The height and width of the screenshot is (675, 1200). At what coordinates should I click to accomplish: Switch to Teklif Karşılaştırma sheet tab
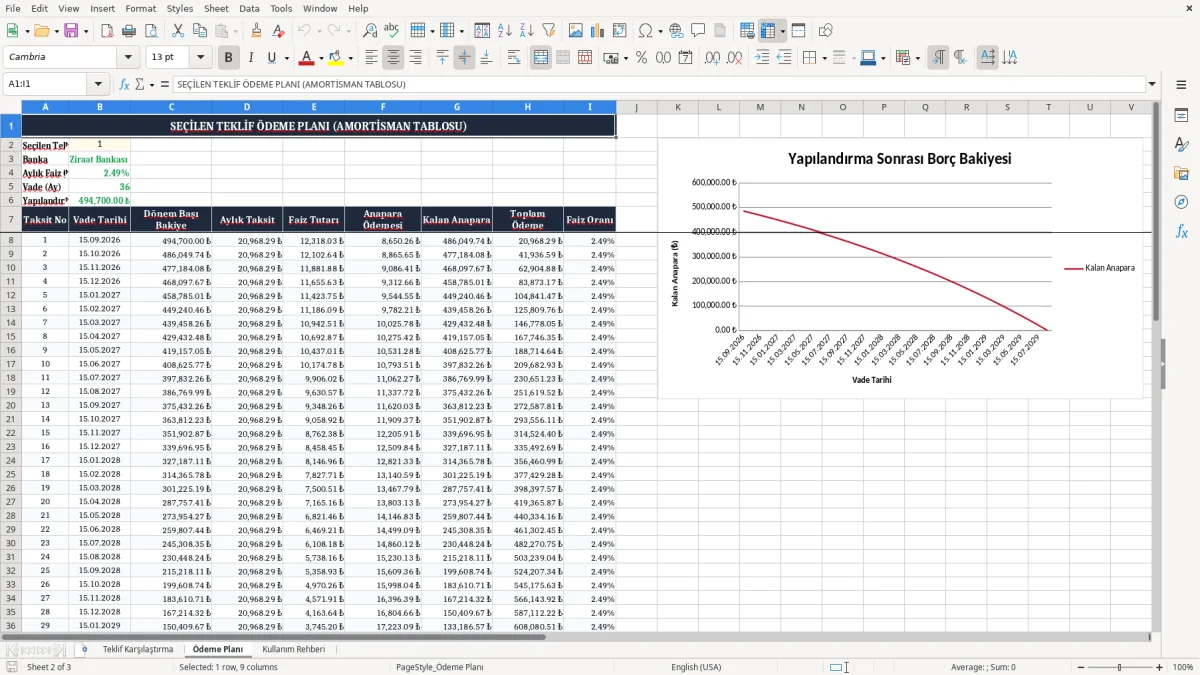[138, 649]
